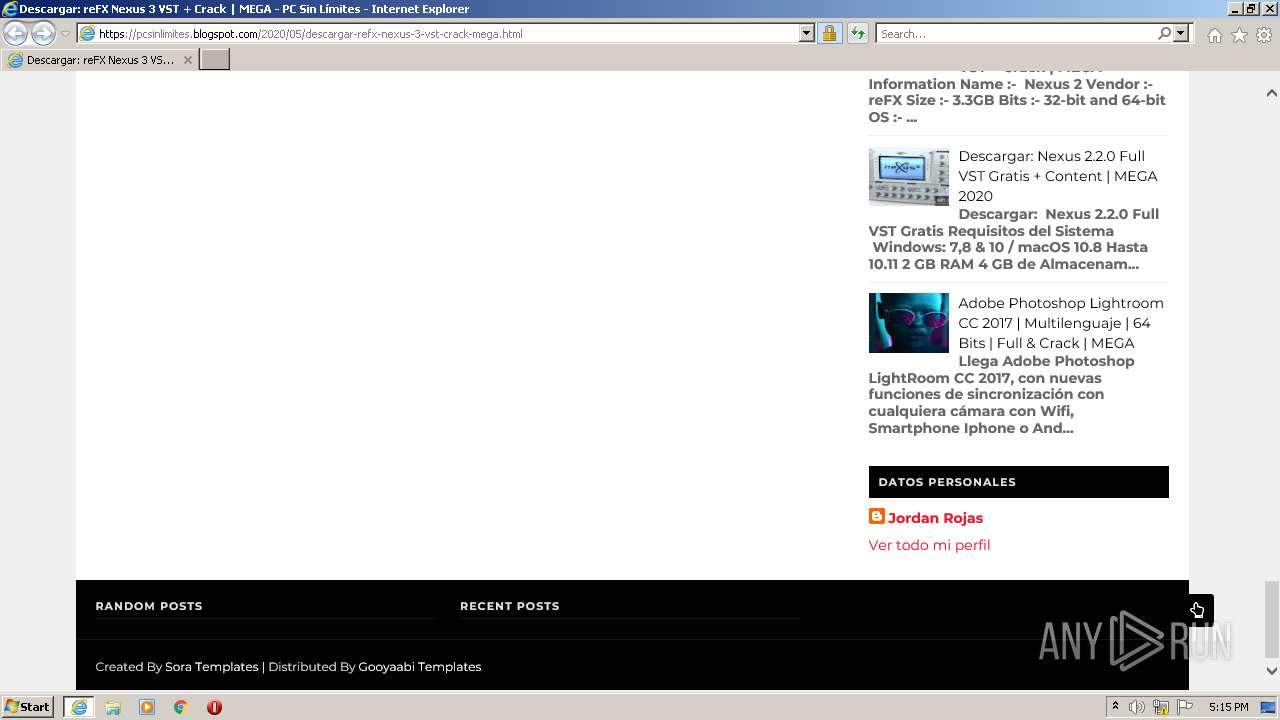Open Windows Explorer folder icon in taskbar

pos(113,707)
